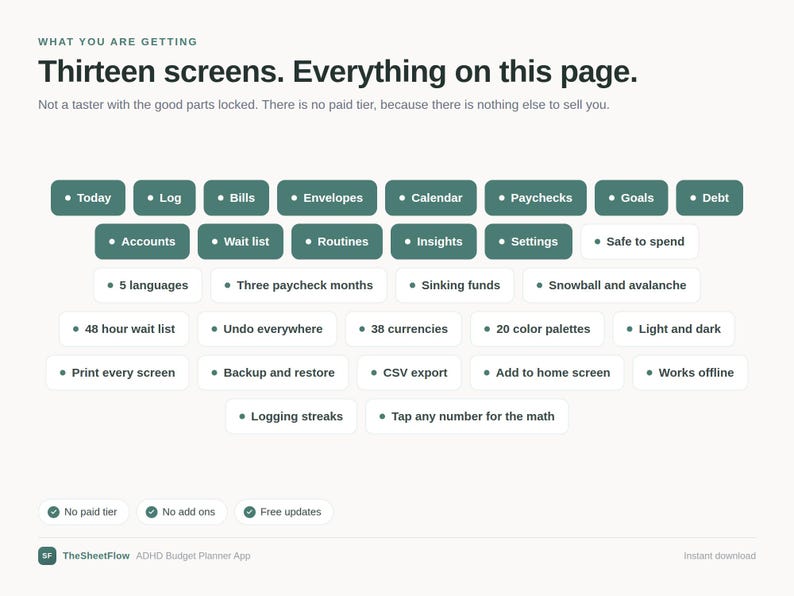This screenshot has width=794, height=596.
Task: Click the Safe to spend pill
Action: (640, 242)
